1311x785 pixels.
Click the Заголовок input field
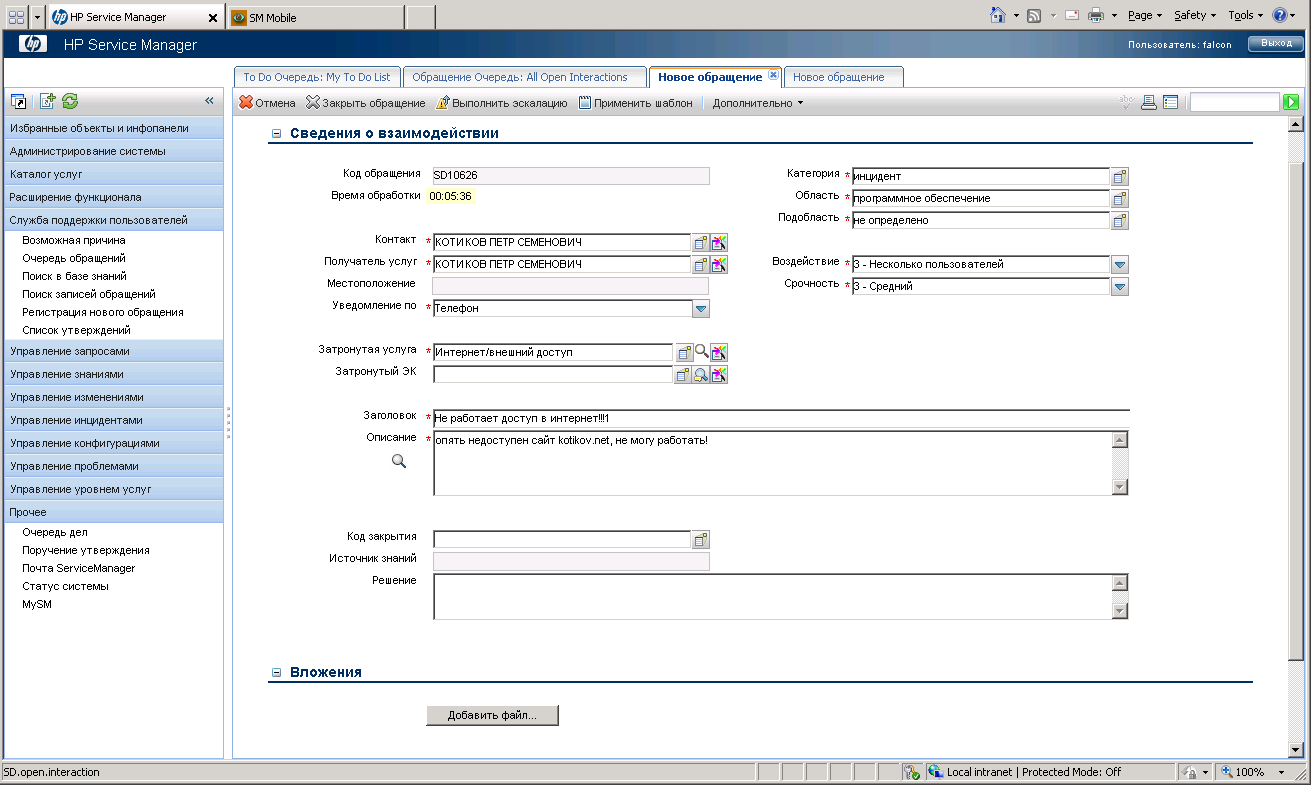[781, 418]
